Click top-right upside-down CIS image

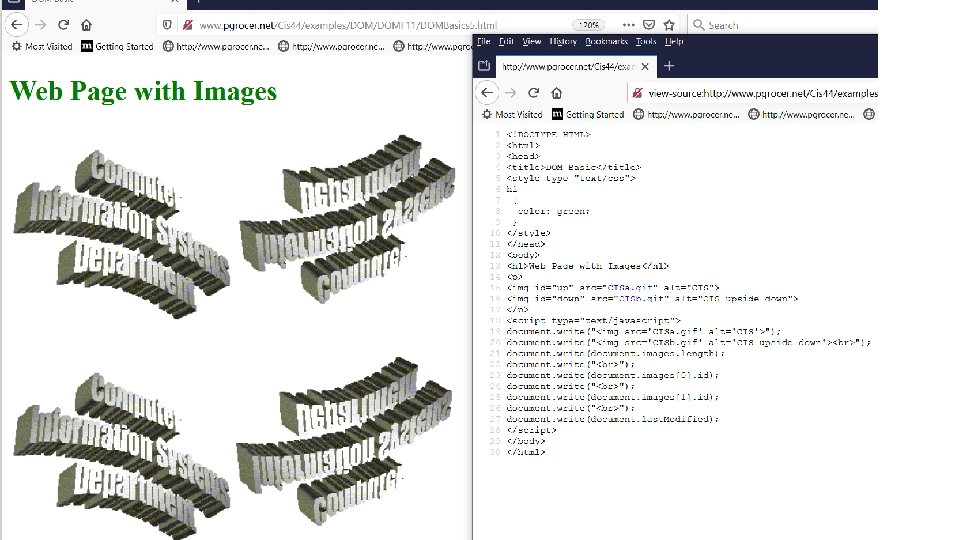(347, 219)
